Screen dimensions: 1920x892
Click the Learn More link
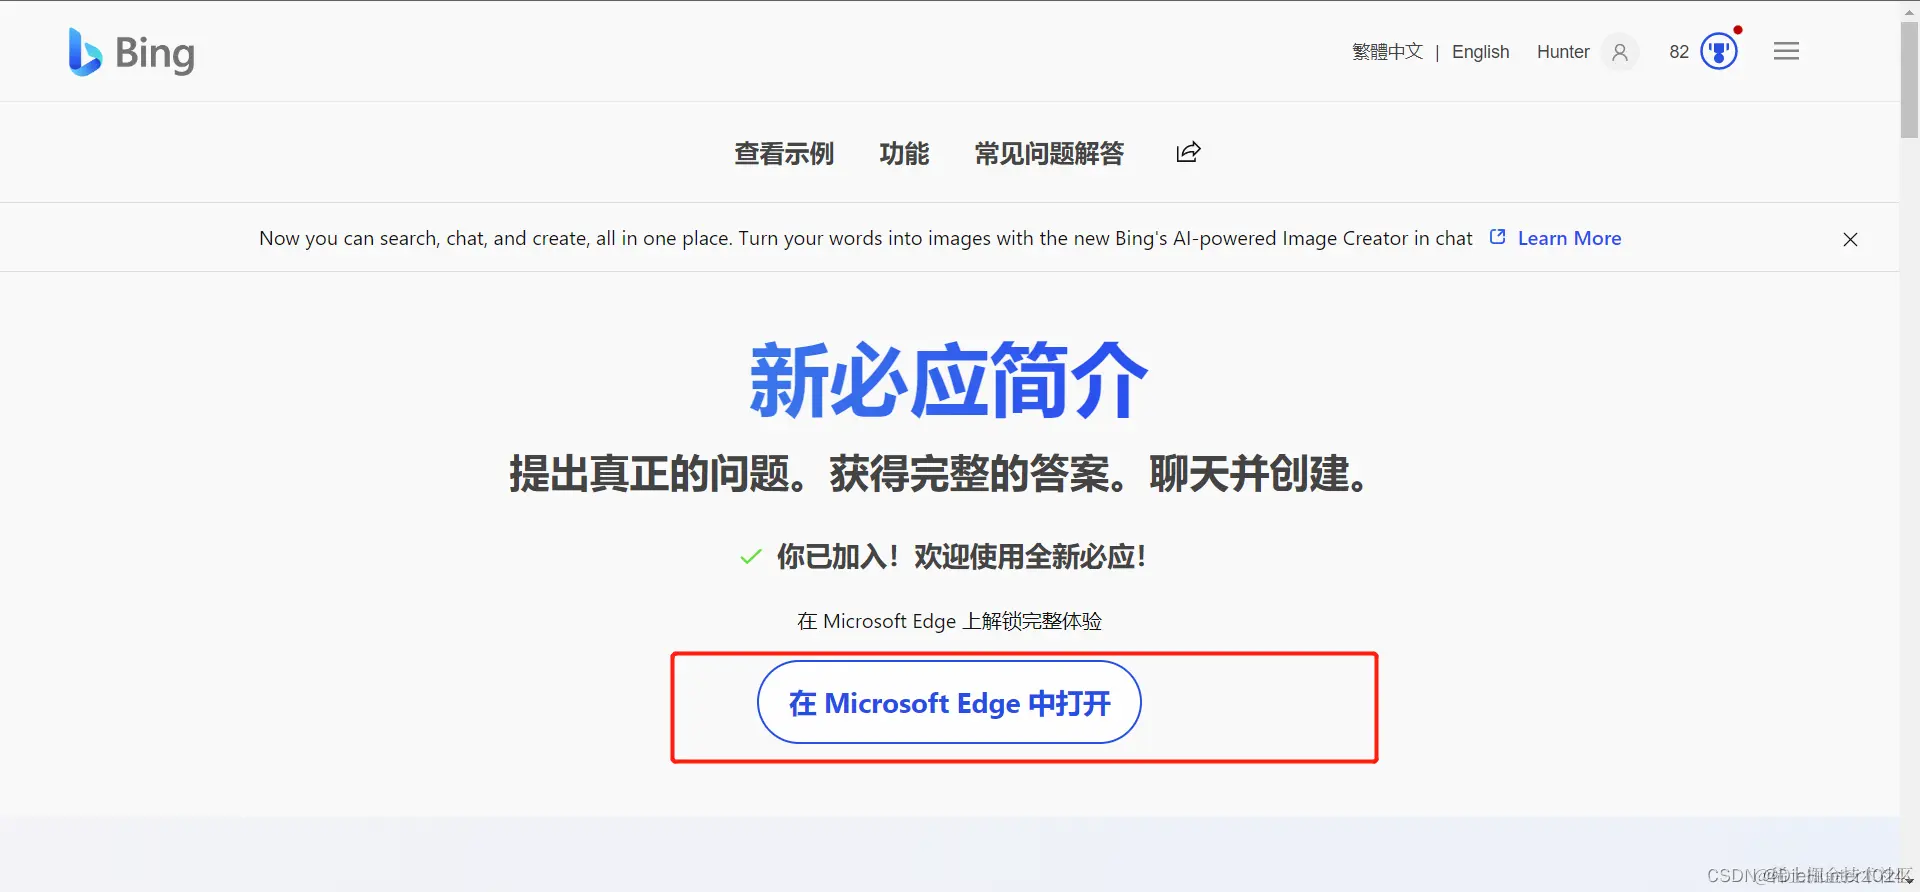(x=1569, y=238)
